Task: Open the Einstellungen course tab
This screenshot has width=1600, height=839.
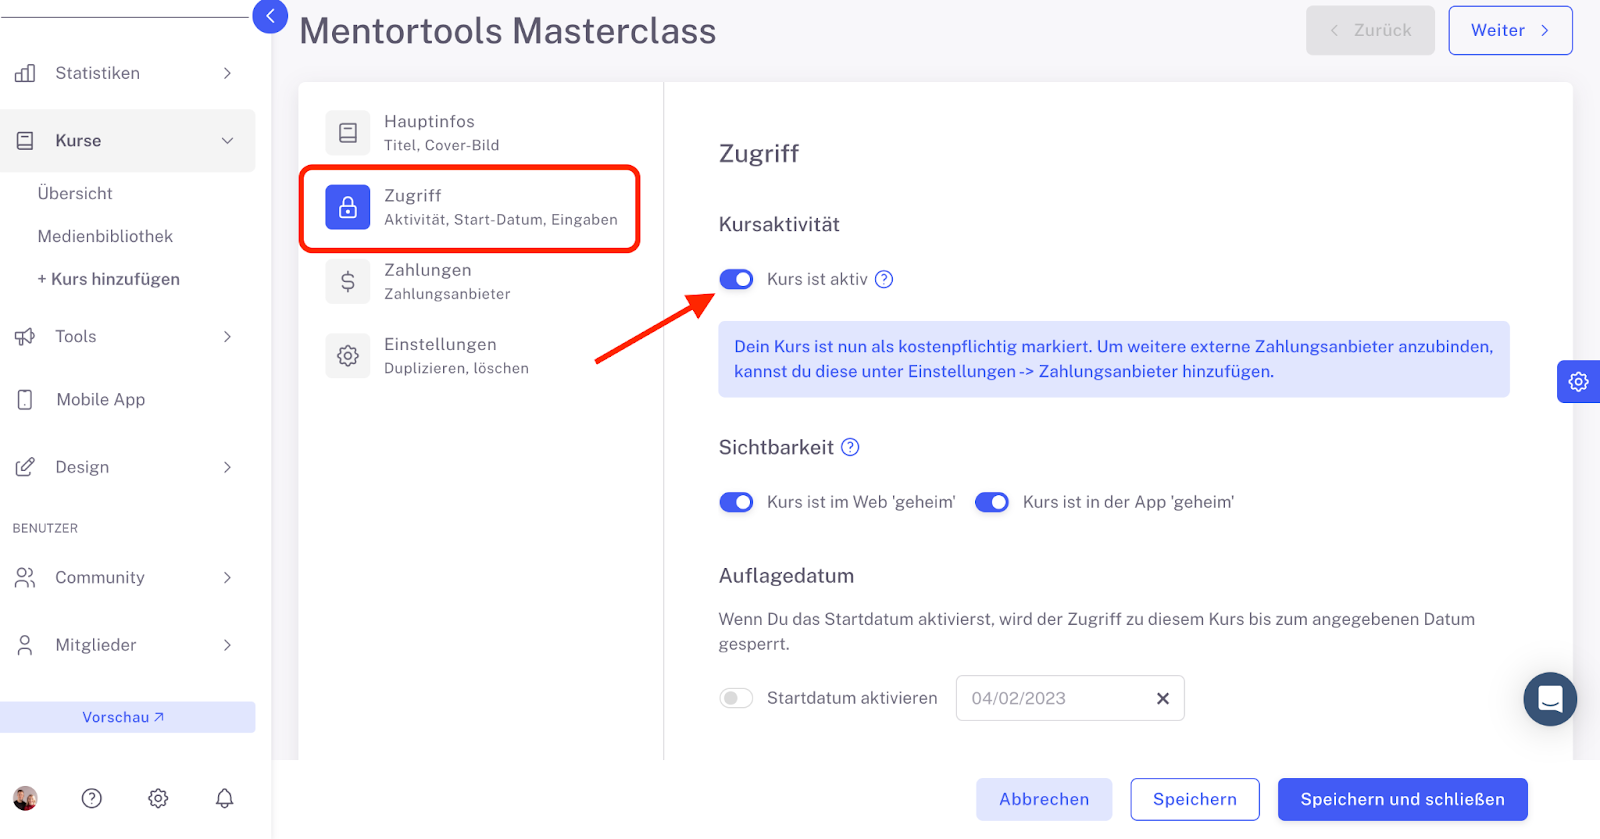Action: pyautogui.click(x=470, y=355)
